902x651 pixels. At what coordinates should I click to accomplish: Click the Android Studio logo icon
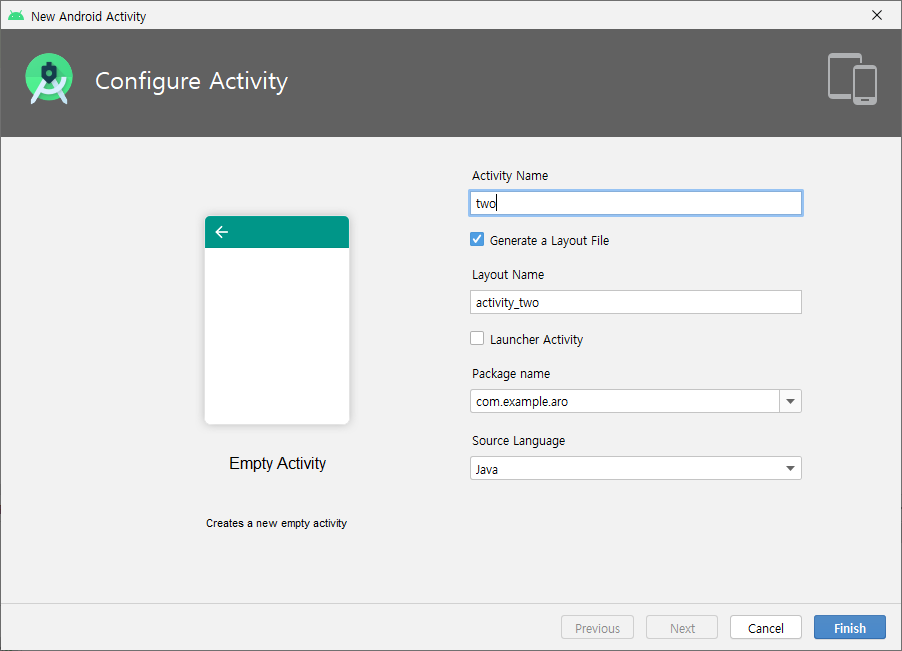tap(49, 79)
